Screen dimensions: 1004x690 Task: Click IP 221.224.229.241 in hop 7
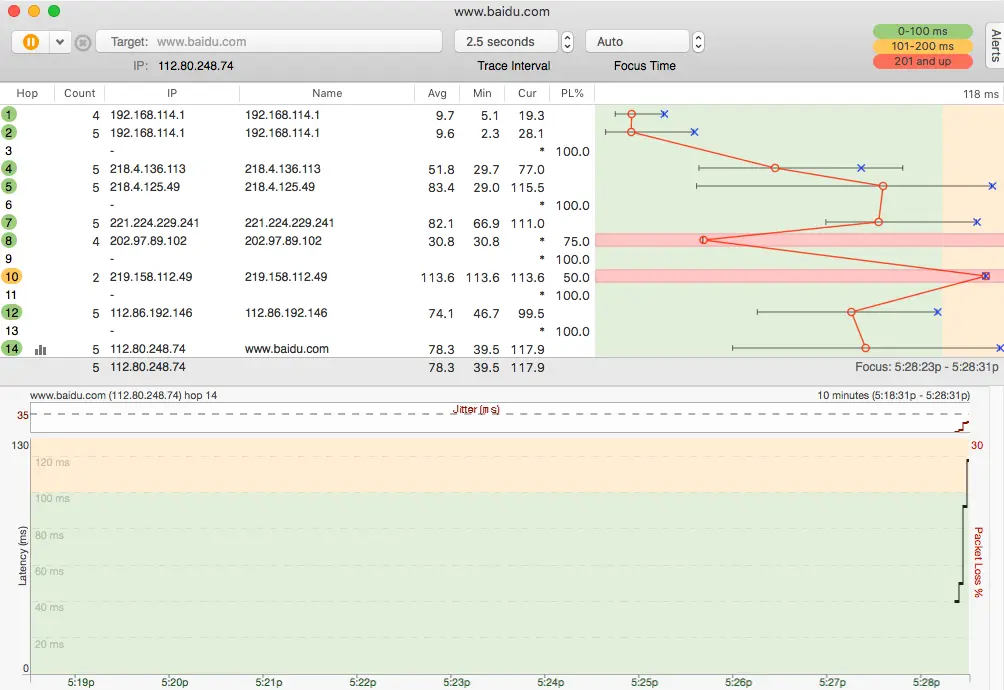tap(154, 223)
